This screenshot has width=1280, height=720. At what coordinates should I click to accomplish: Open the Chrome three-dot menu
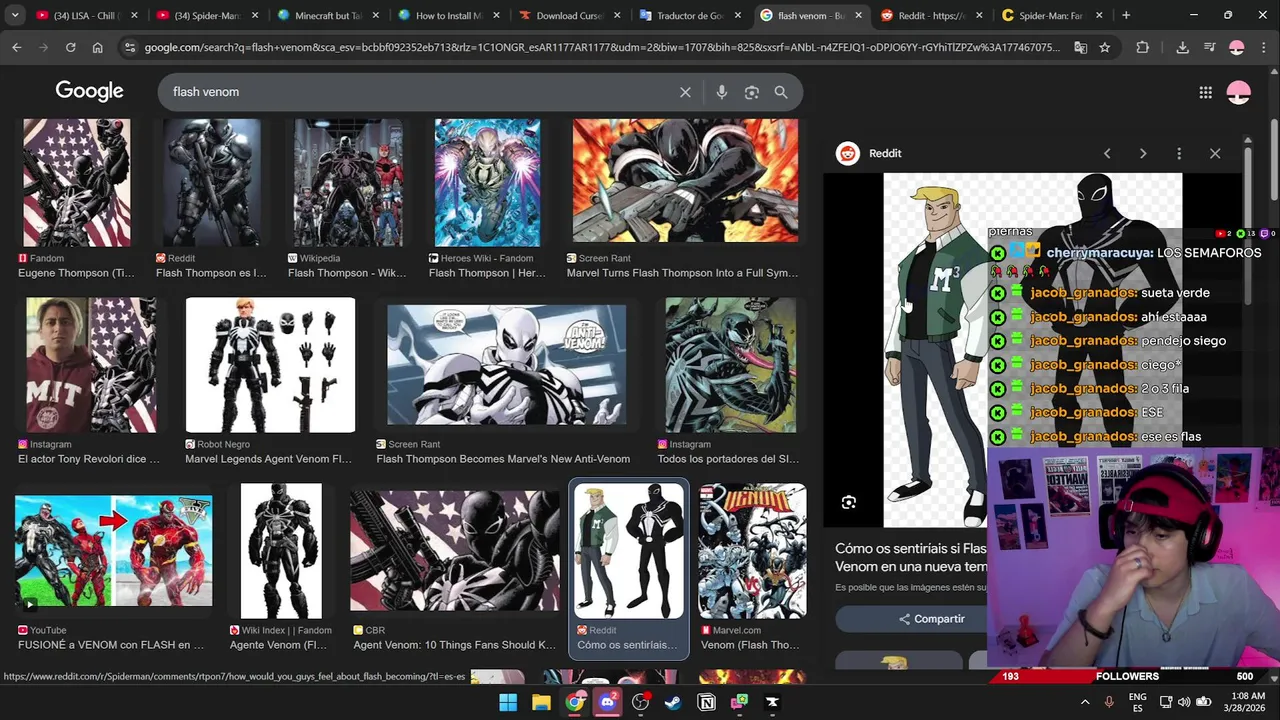[x=1263, y=47]
